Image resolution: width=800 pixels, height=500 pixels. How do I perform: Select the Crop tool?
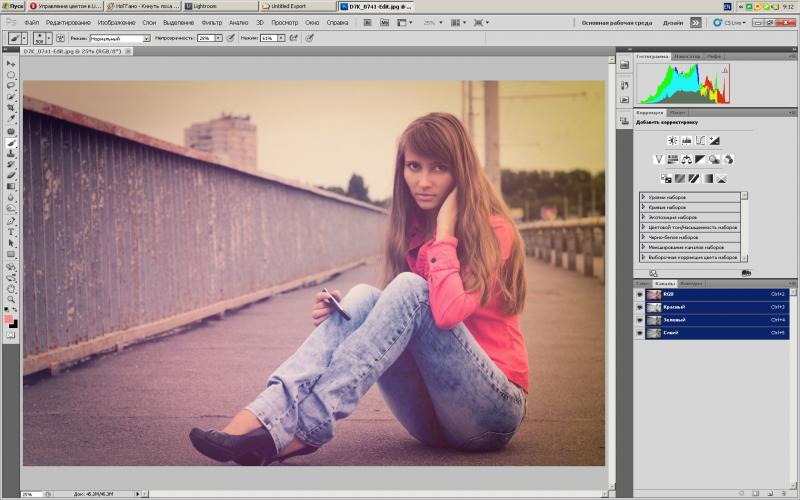[11, 108]
